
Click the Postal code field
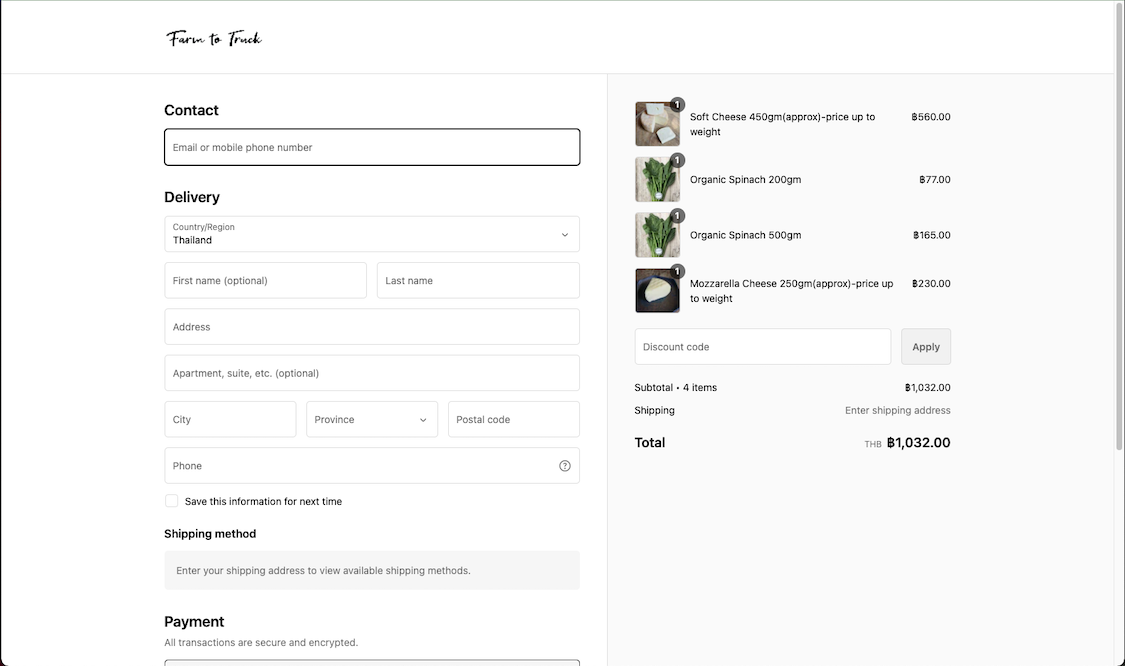pos(514,419)
